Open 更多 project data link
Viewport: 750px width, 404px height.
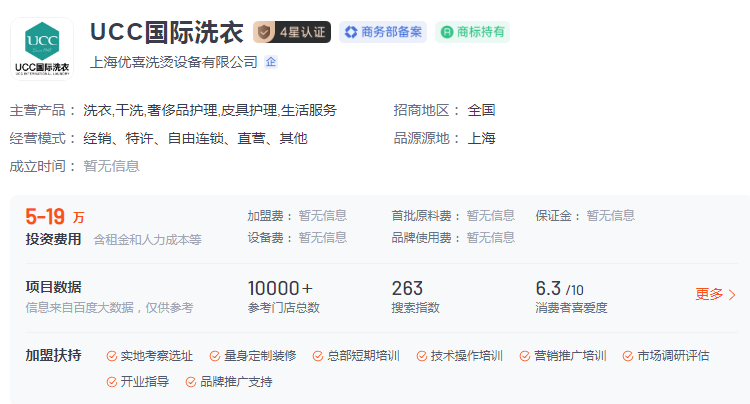[709, 294]
